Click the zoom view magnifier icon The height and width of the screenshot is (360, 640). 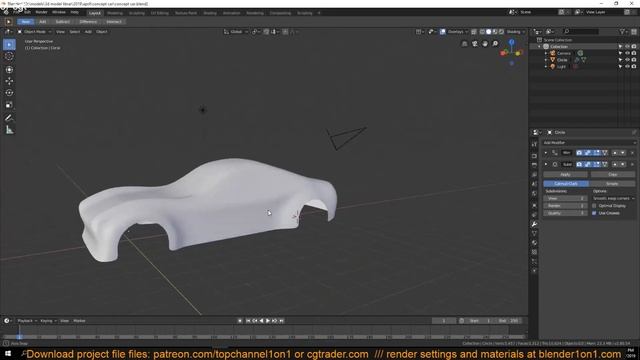[495, 44]
